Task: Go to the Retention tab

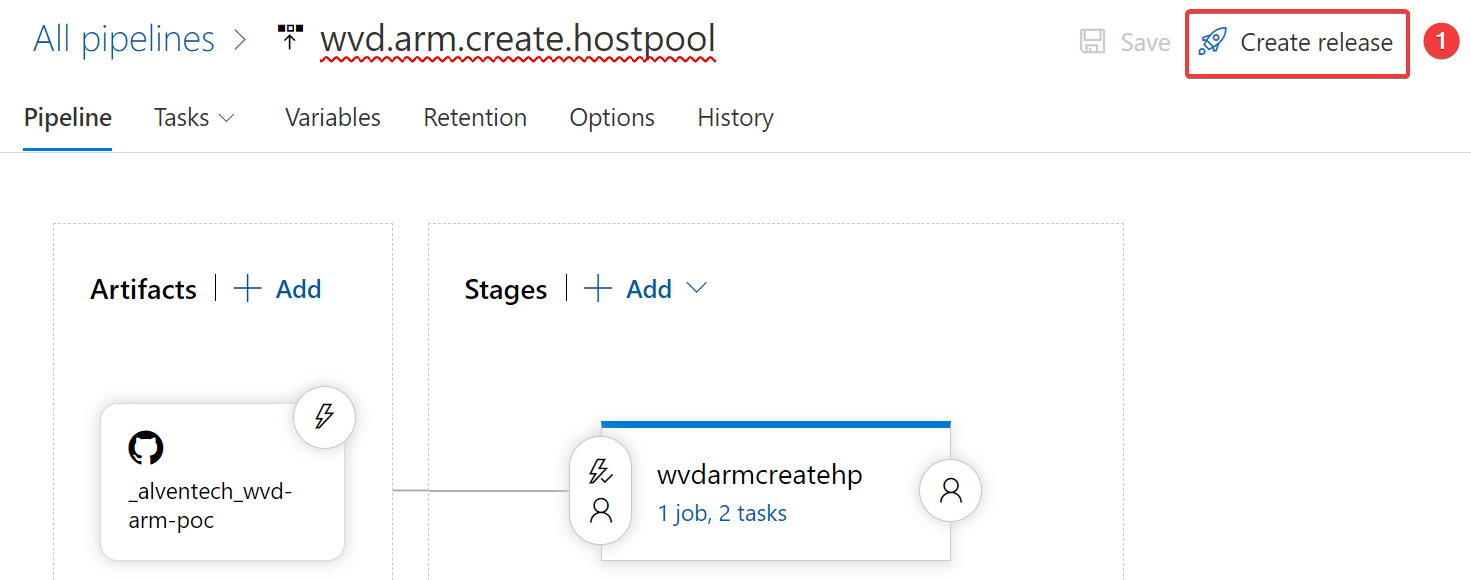Action: 475,118
